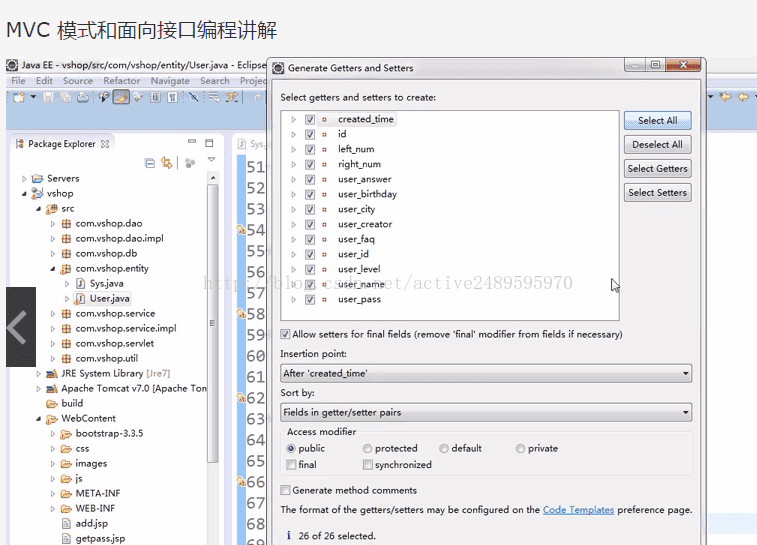Click the src source folder icon
This screenshot has width=757, height=545.
tap(52, 209)
